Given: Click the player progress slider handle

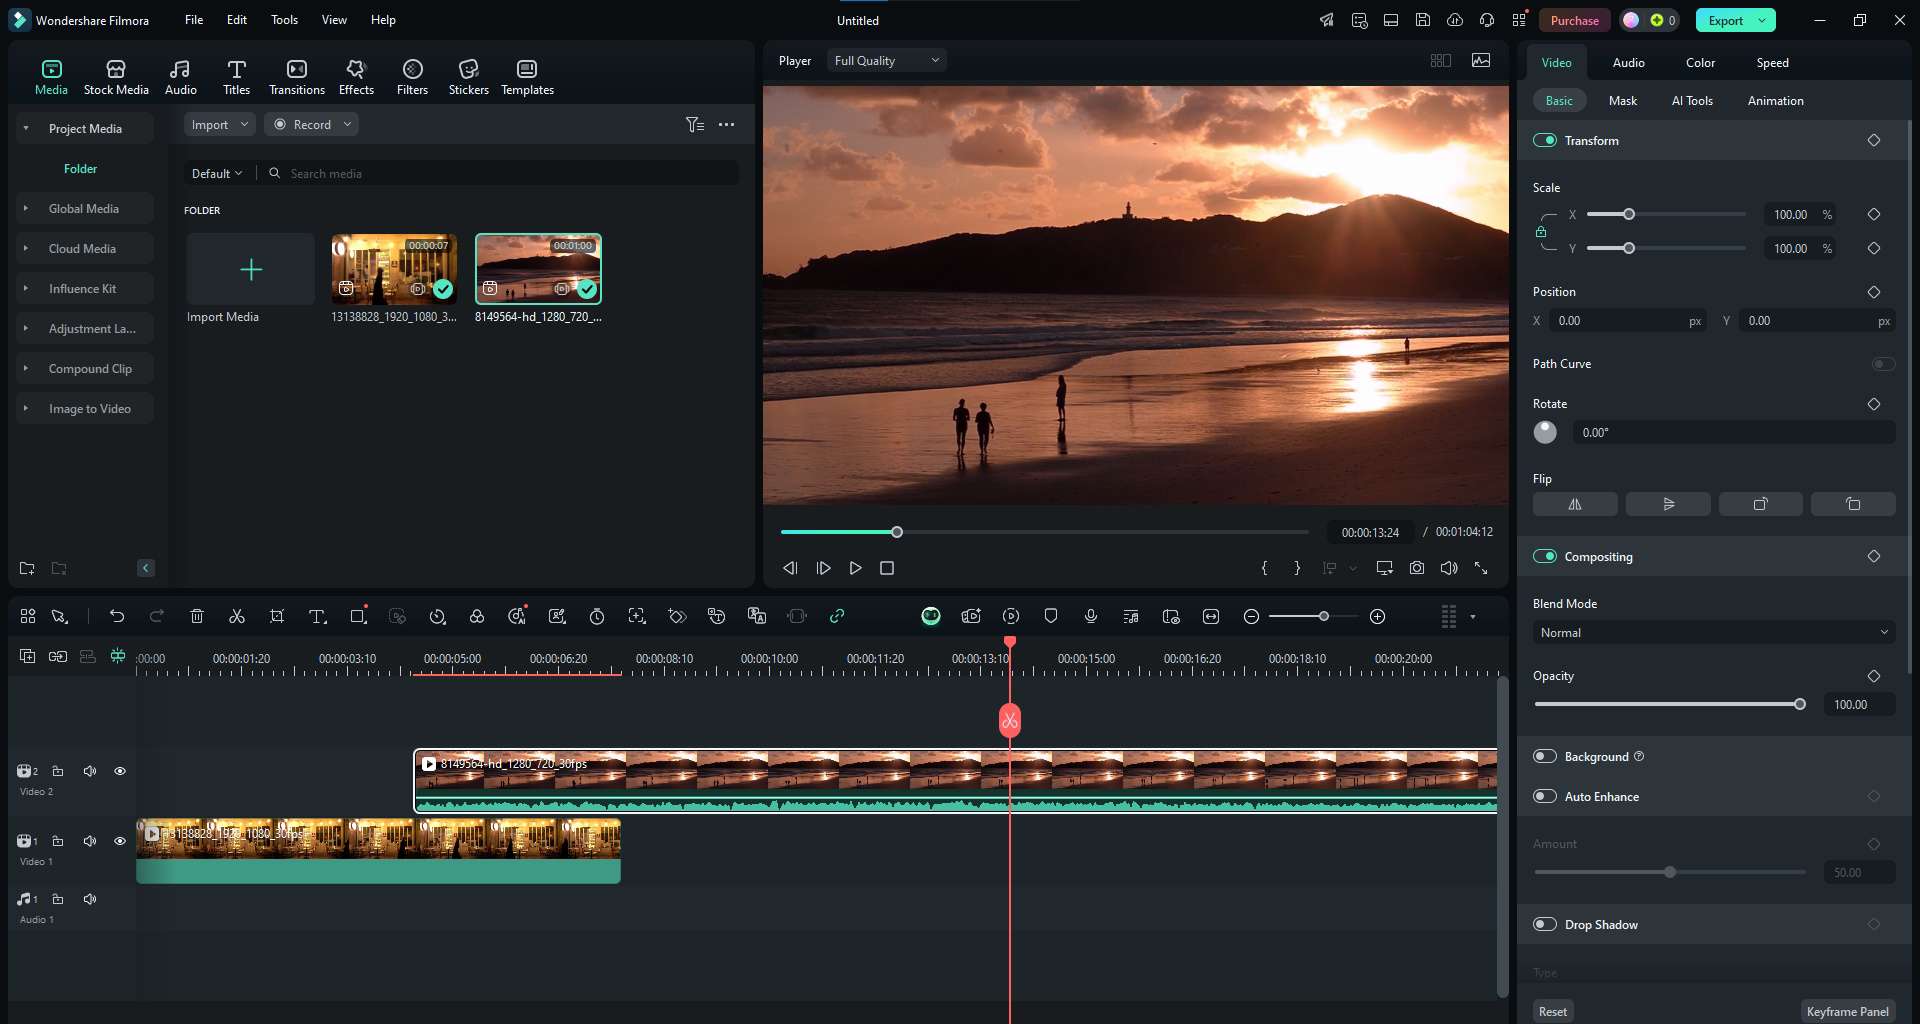Looking at the screenshot, I should (x=897, y=532).
